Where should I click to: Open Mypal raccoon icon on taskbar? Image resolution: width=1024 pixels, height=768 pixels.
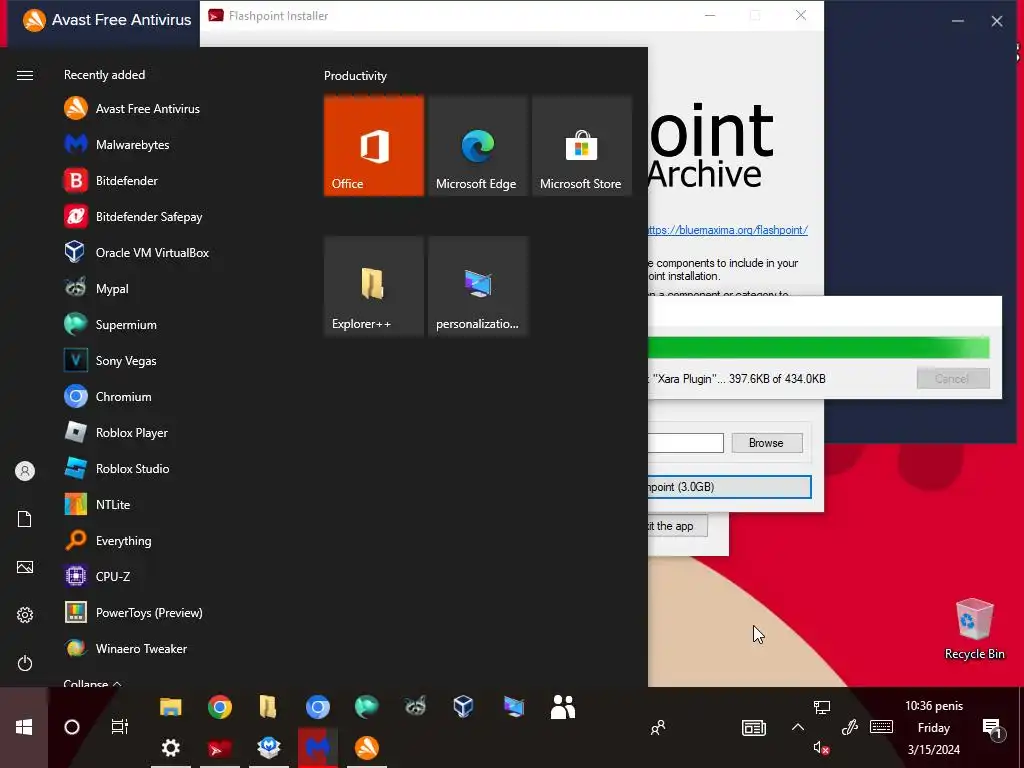(415, 707)
